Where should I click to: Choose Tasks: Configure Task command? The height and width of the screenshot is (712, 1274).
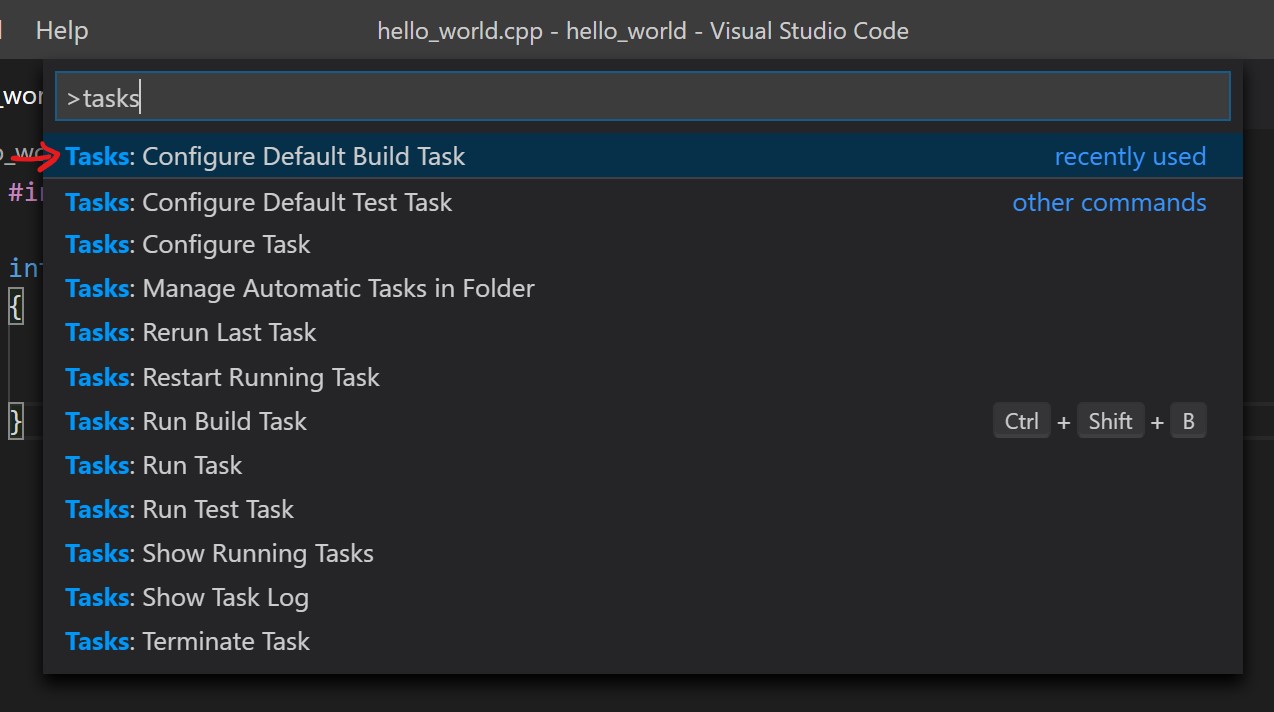pos(188,245)
